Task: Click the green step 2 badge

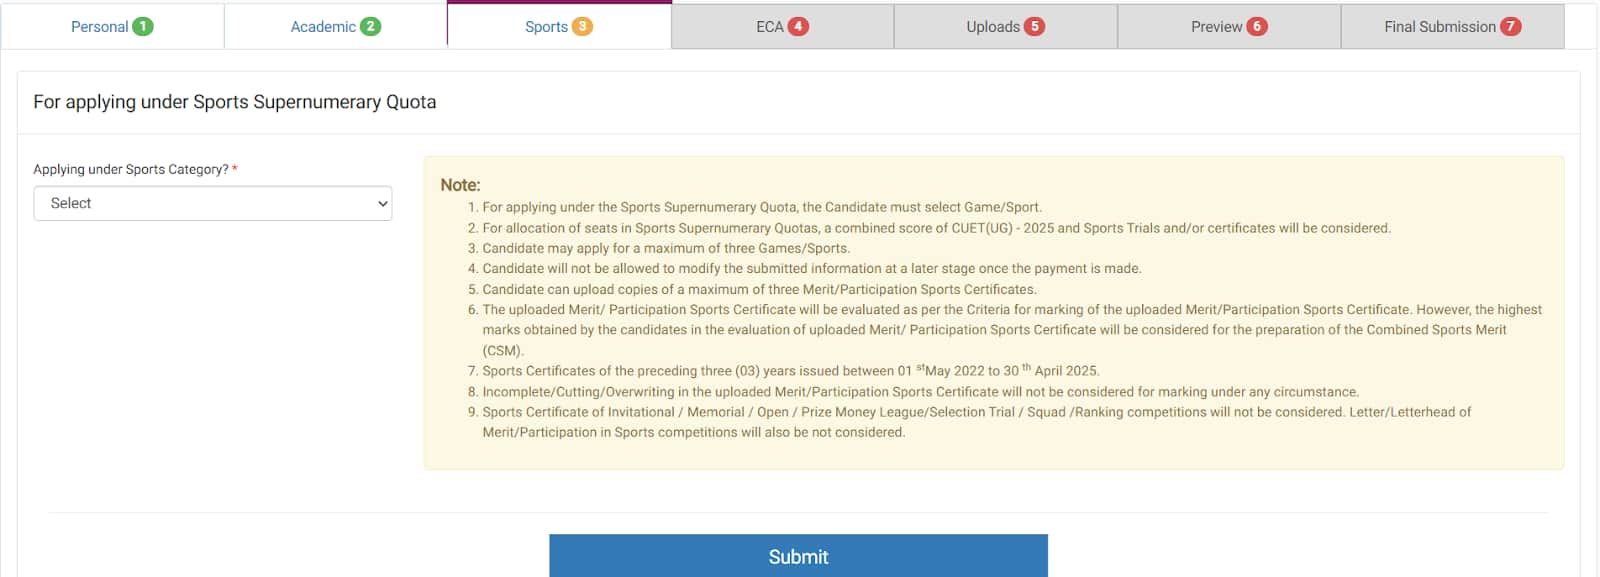Action: pos(371,27)
